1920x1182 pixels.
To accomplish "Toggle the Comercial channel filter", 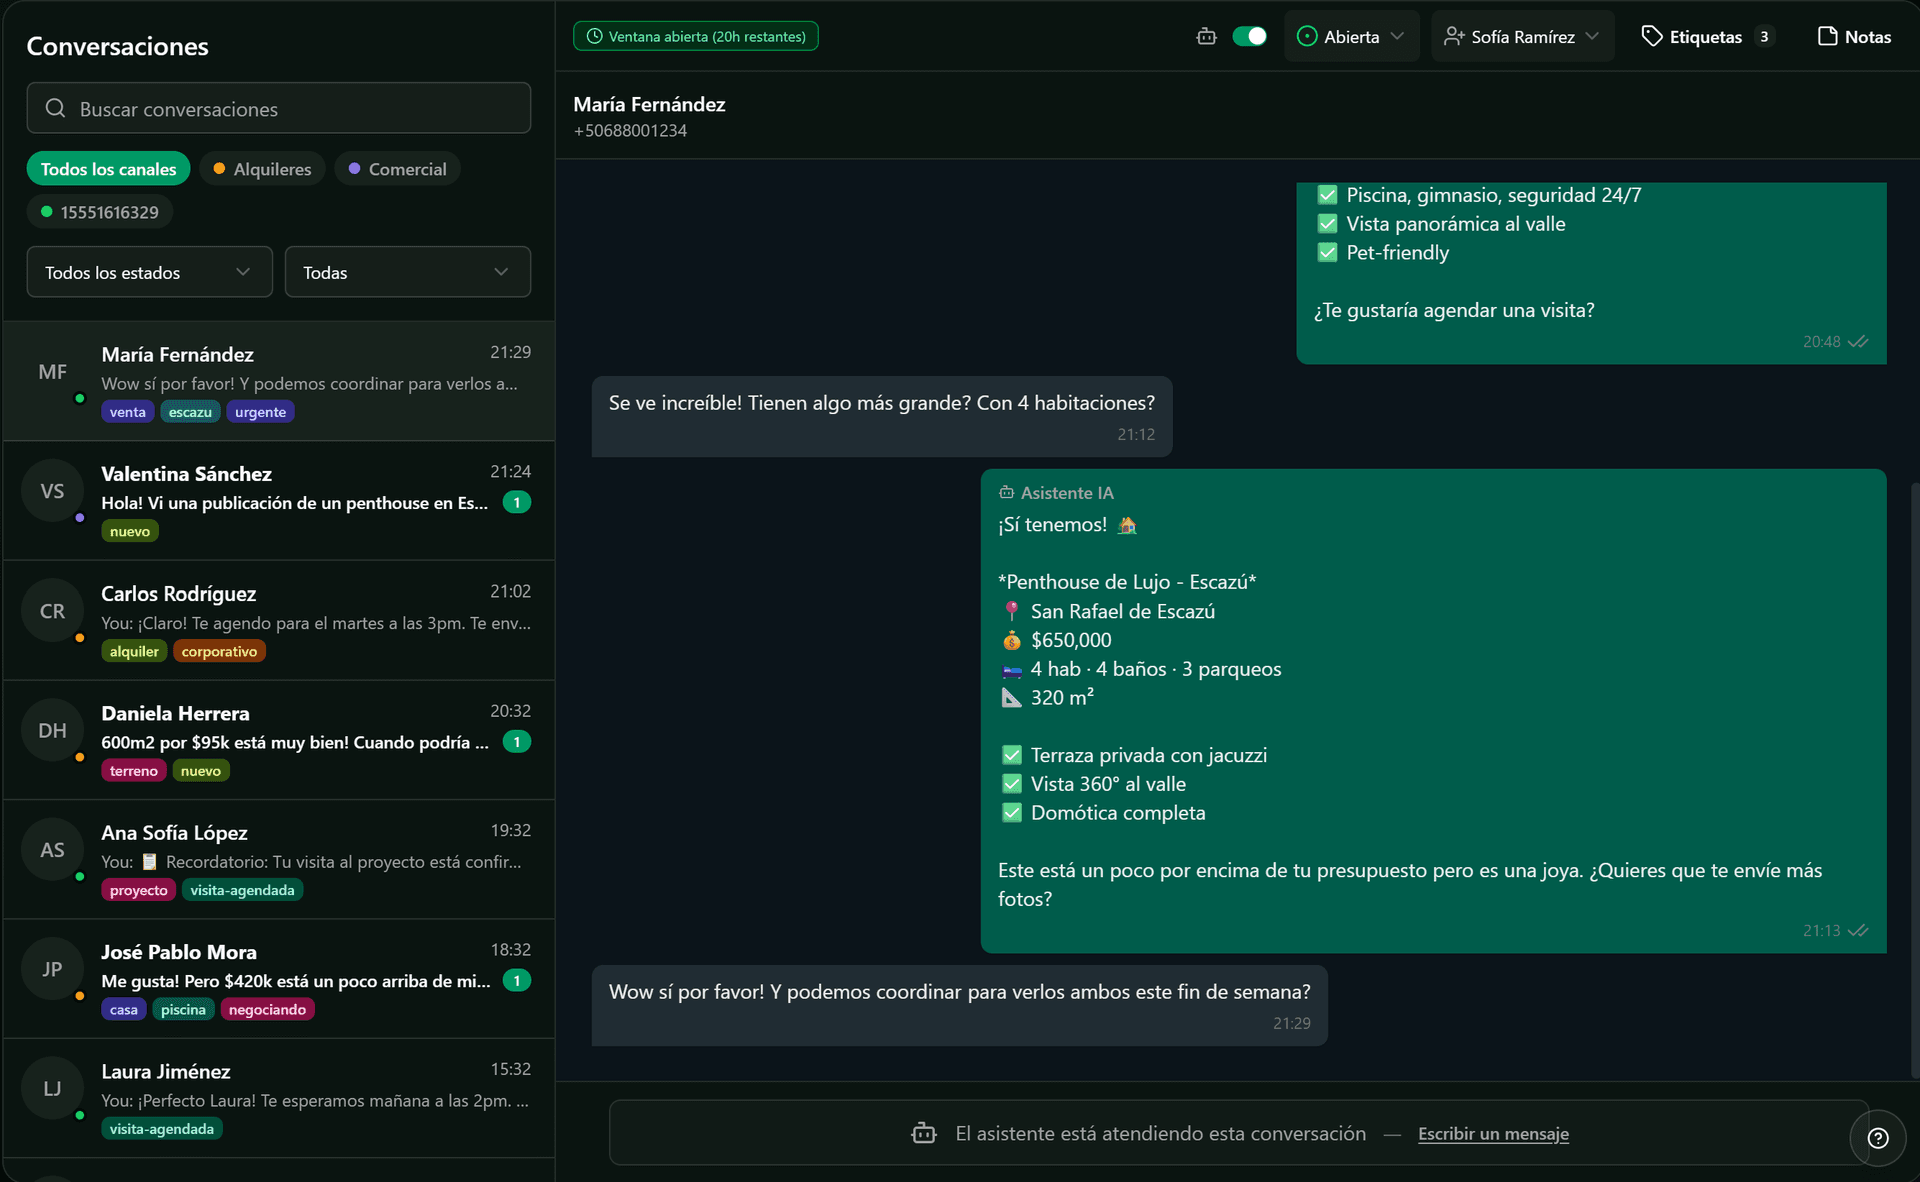I will click(397, 168).
